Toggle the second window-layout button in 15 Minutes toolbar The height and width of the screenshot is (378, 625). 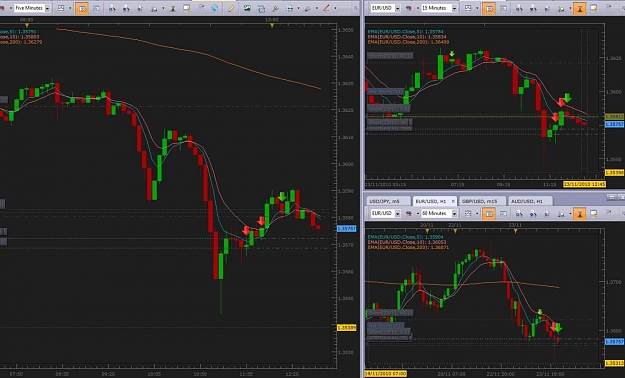(x=503, y=8)
